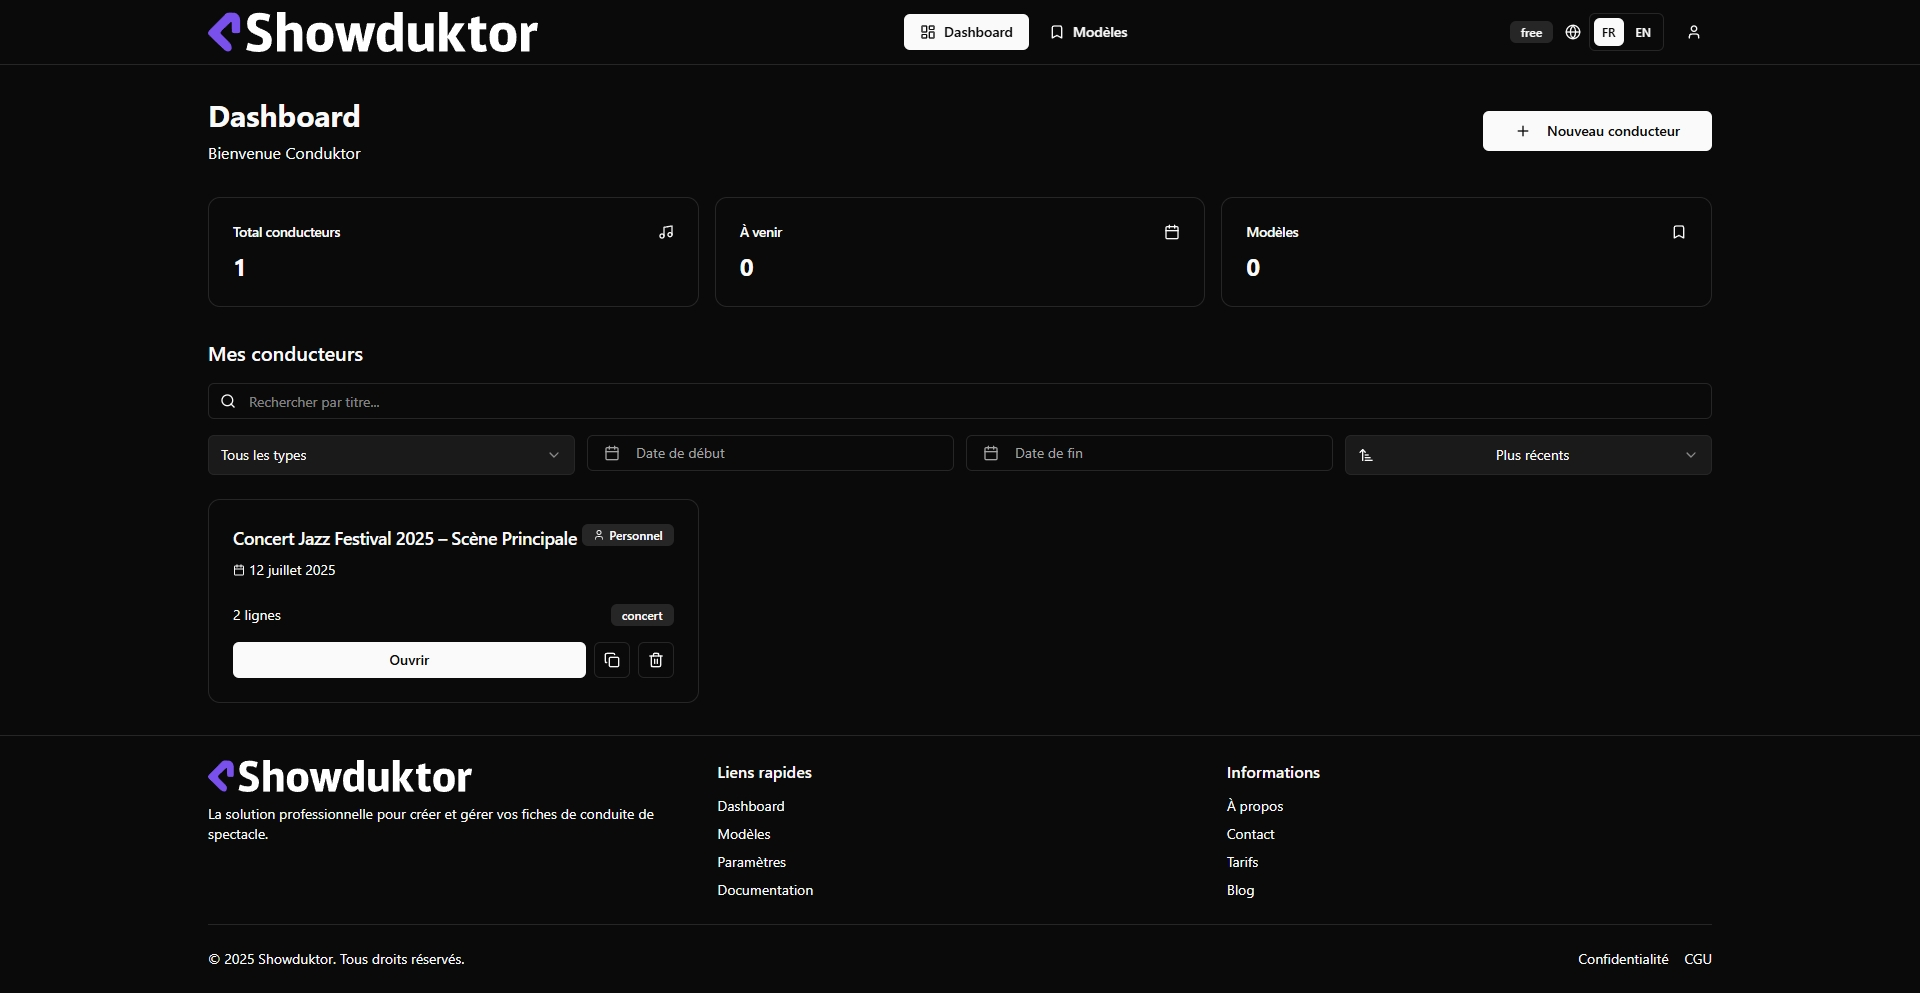Screen dimensions: 1920x993
Task: Open the Plus récents sort dropdown
Action: pos(1528,455)
